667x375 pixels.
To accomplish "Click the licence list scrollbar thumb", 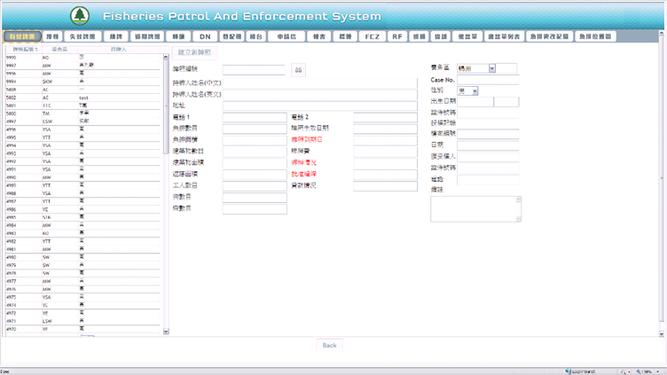I will pos(166,106).
